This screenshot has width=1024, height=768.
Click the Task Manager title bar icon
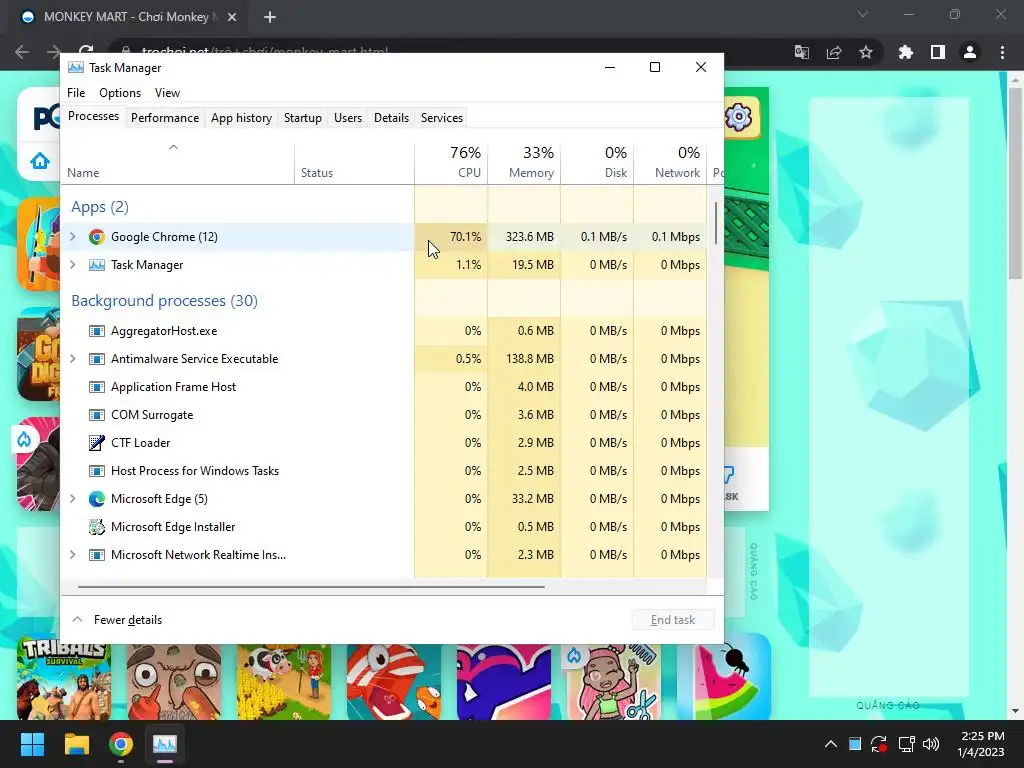[x=76, y=68]
